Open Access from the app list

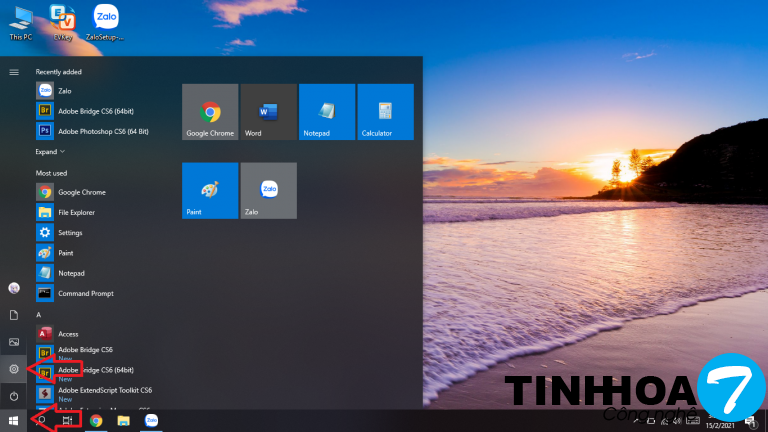(67, 334)
